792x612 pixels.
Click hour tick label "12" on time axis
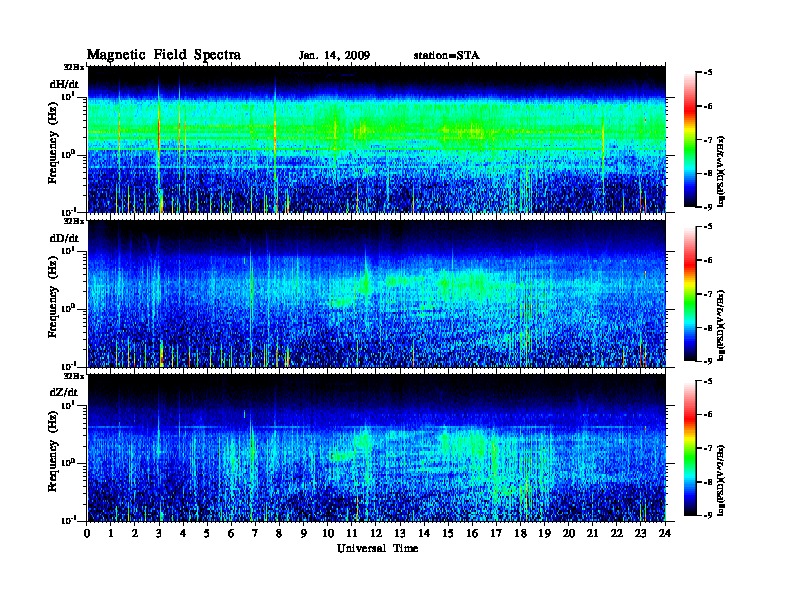(376, 533)
